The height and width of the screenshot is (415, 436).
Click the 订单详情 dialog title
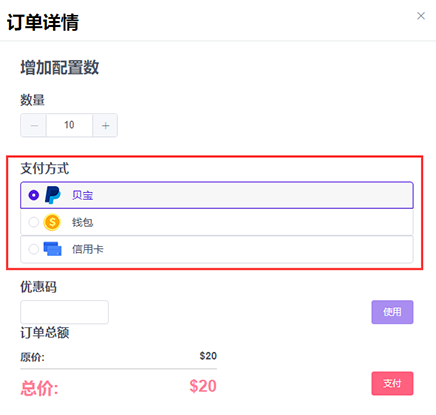[43, 22]
